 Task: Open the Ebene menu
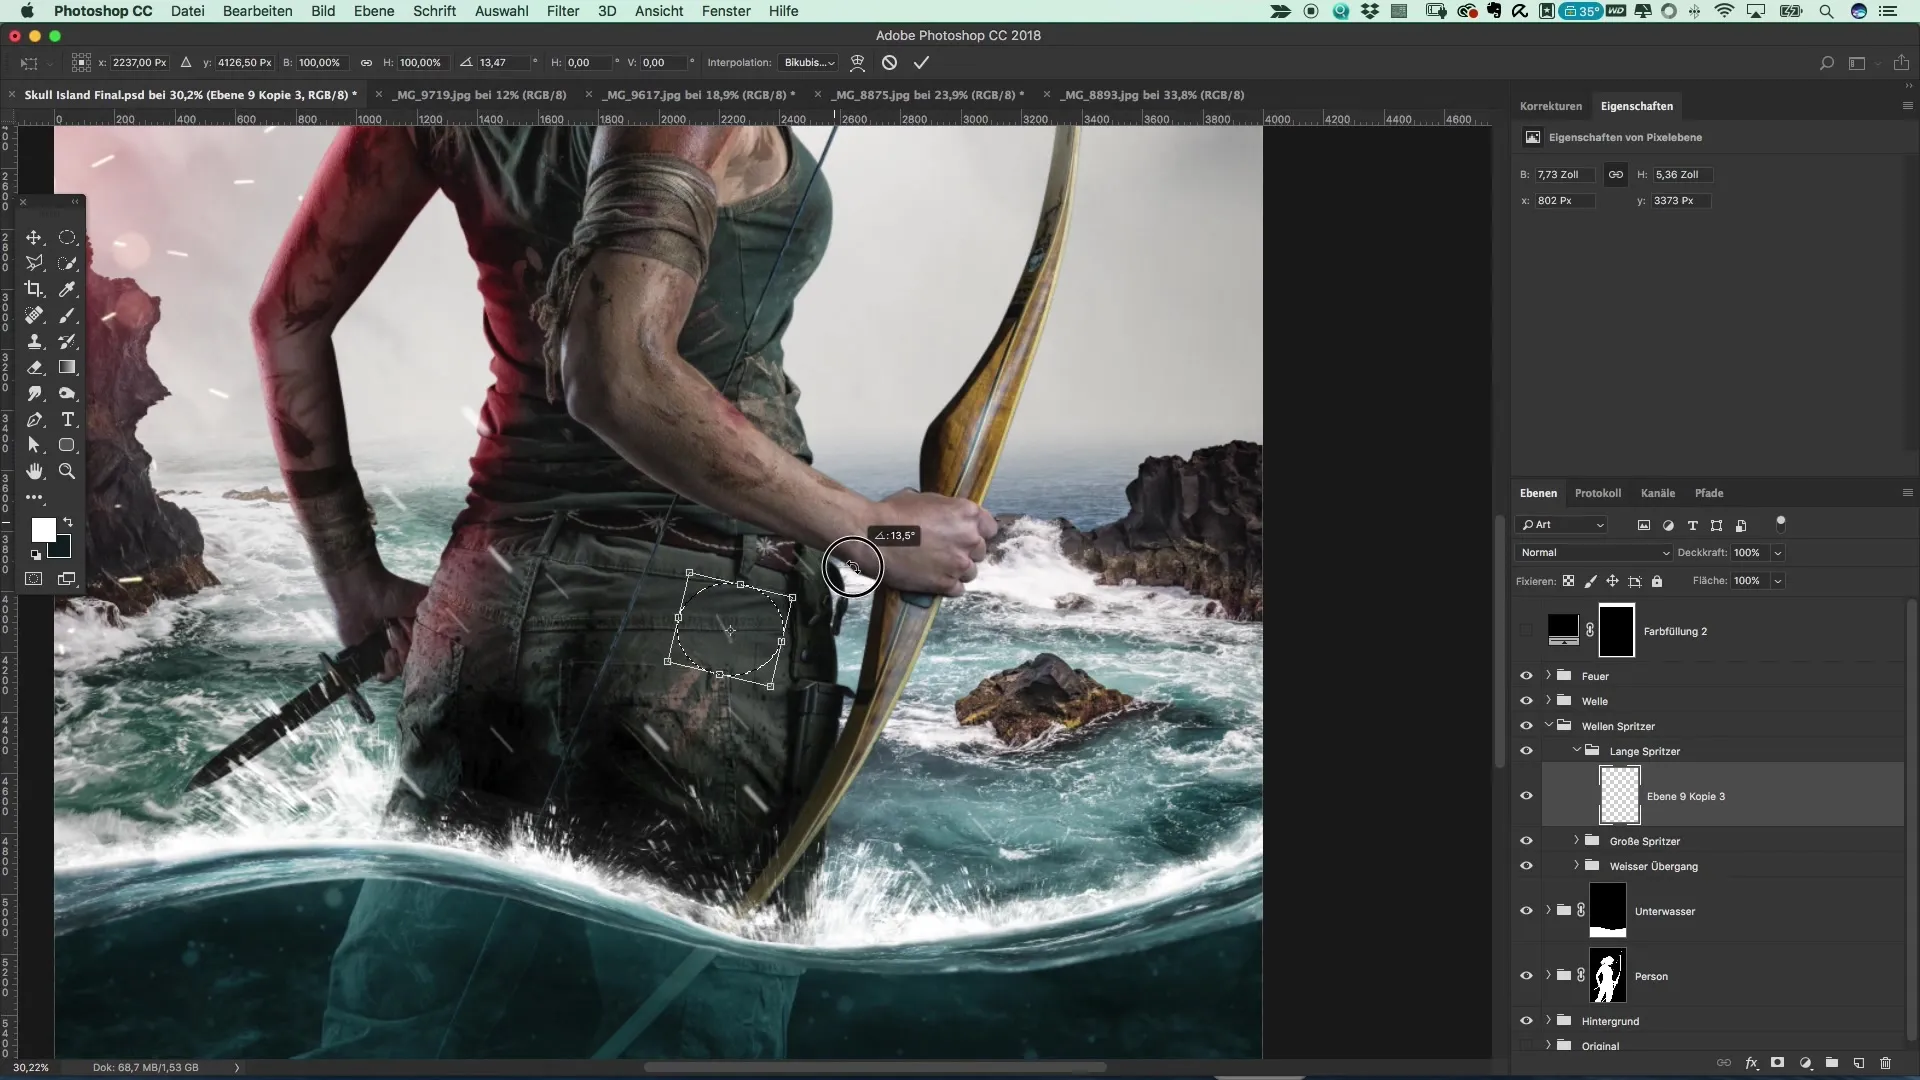374,11
